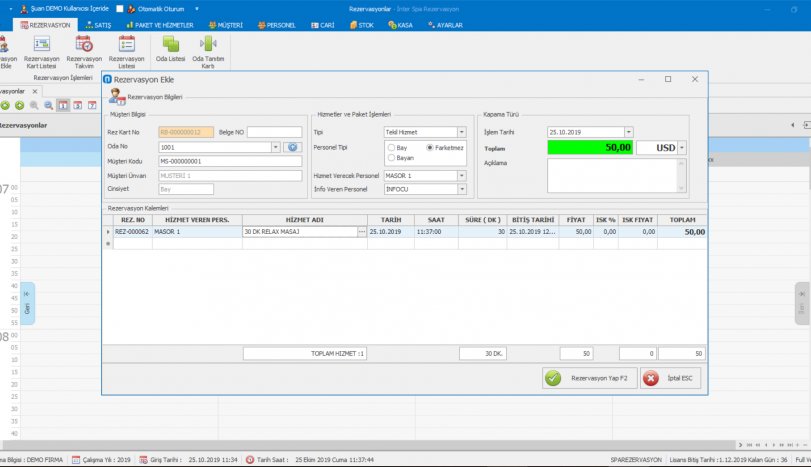Click the 30 DK RELAX MASAJ cell
Screen dimensions: 811x467
point(300,232)
